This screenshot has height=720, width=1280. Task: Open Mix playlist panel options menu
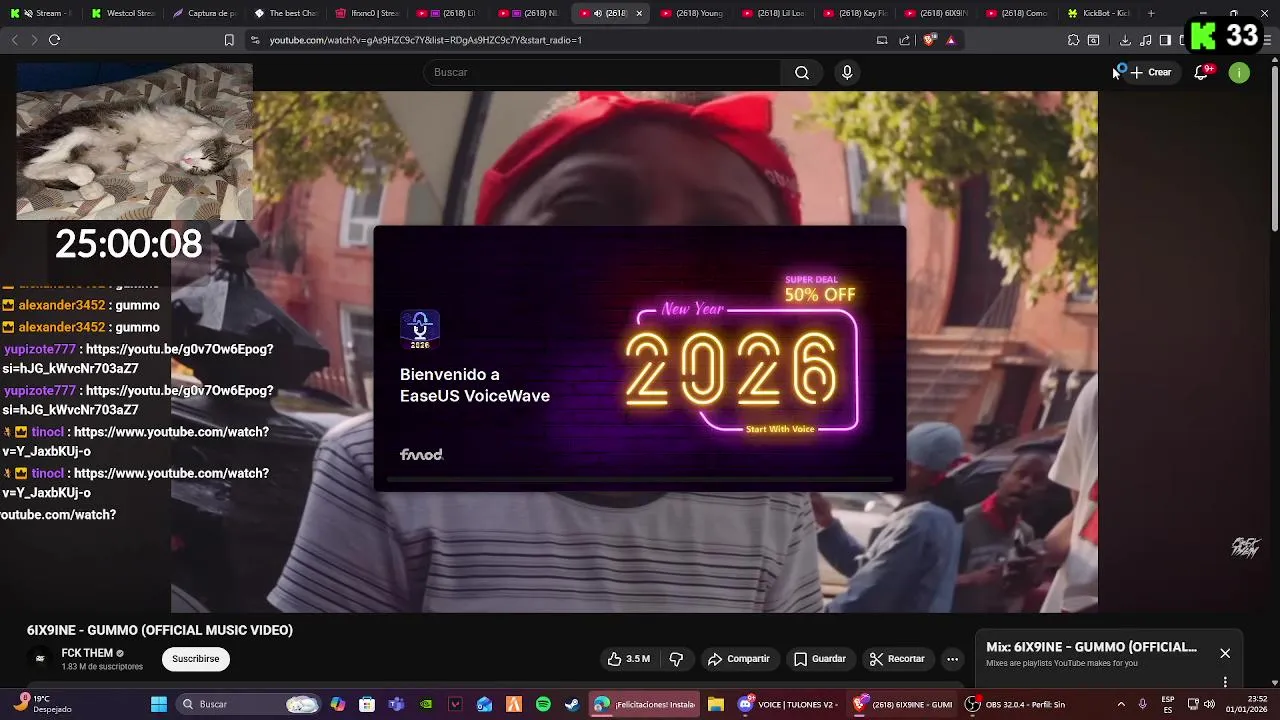click(x=1225, y=682)
